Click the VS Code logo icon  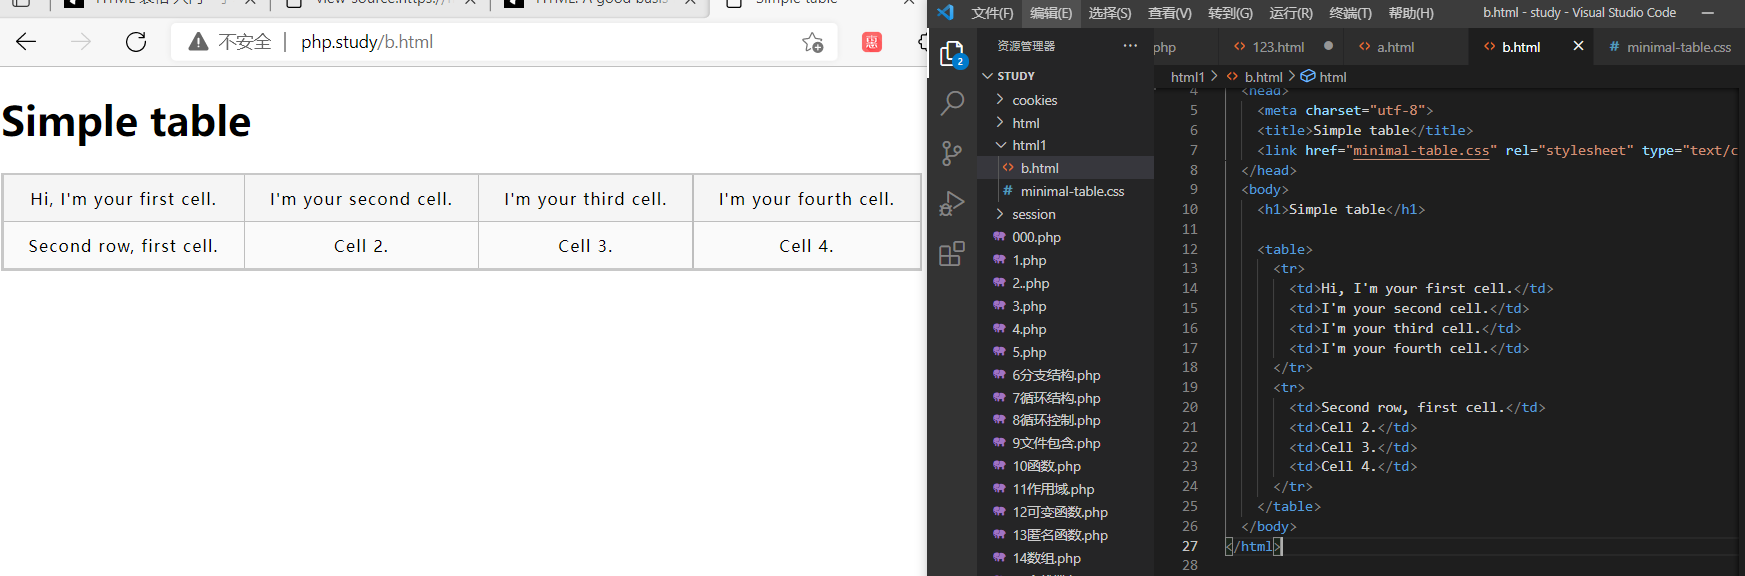point(945,13)
